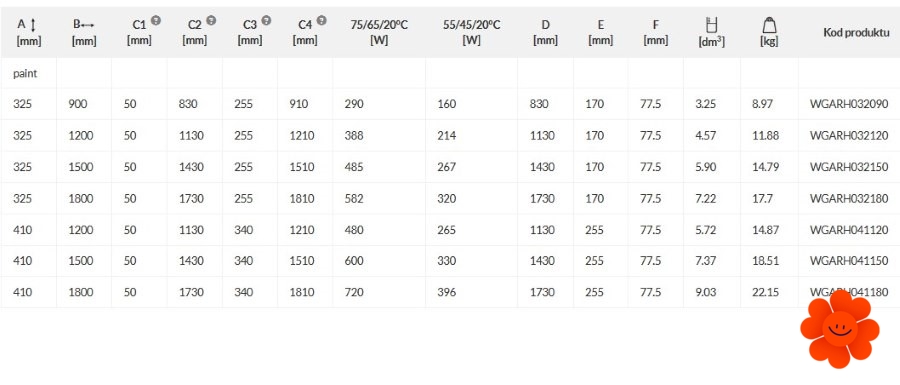
Task: Click the 720 W value in last row
Action: pos(354,292)
